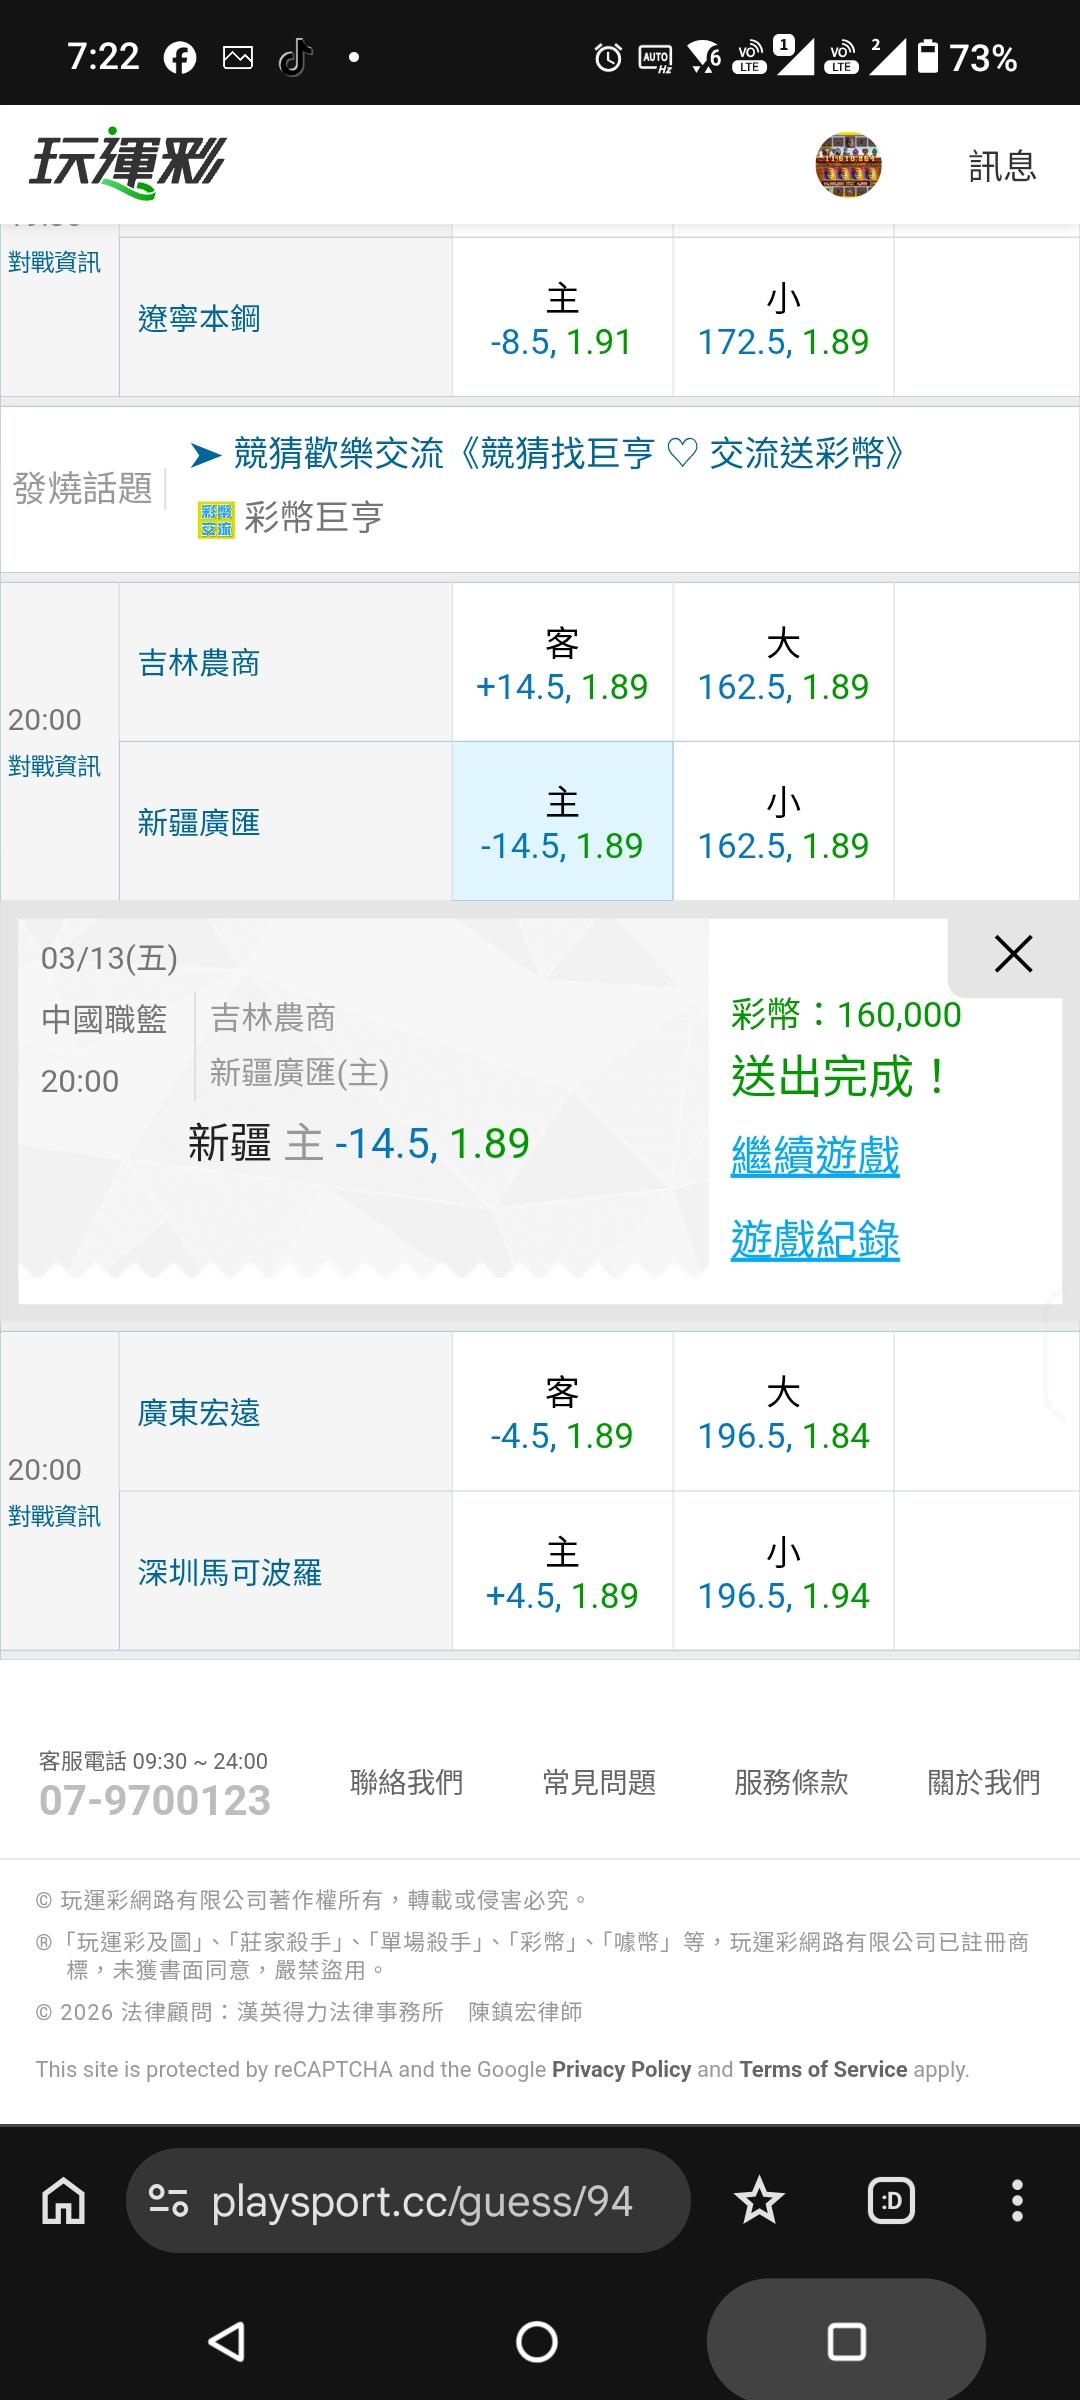Tap the browser home icon

(x=64, y=2201)
